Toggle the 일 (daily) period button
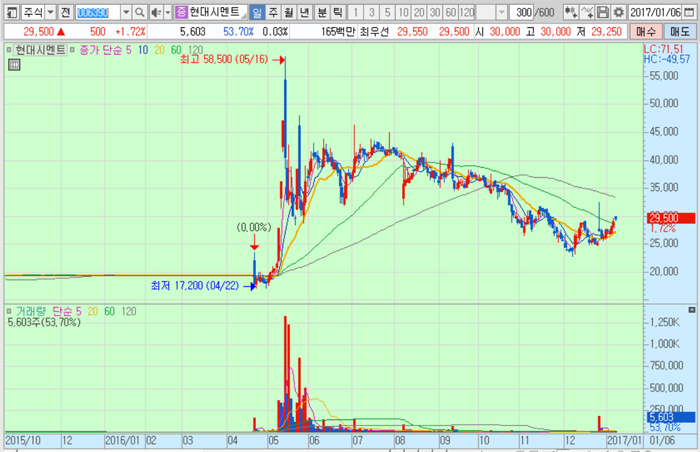This screenshot has height=452, width=700. 257,12
